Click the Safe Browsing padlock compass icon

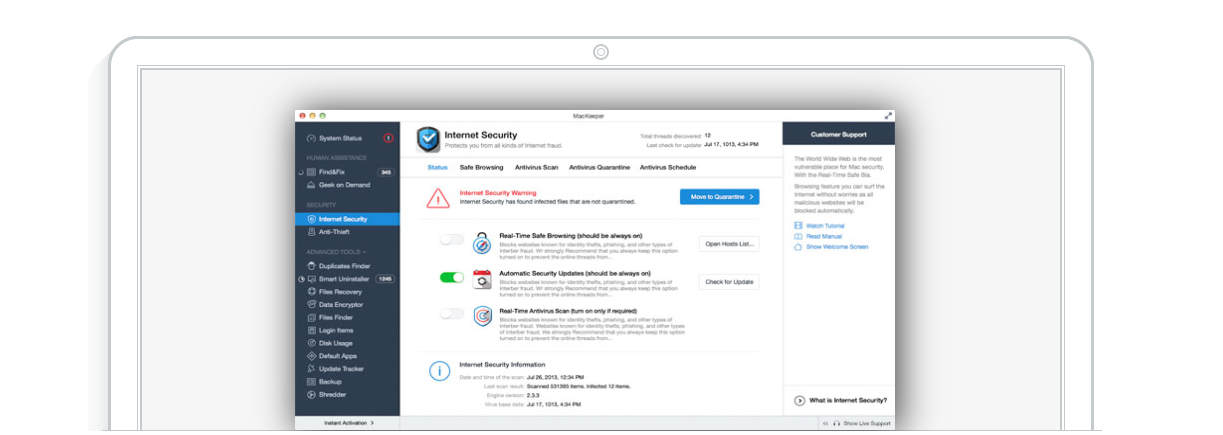[x=482, y=243]
